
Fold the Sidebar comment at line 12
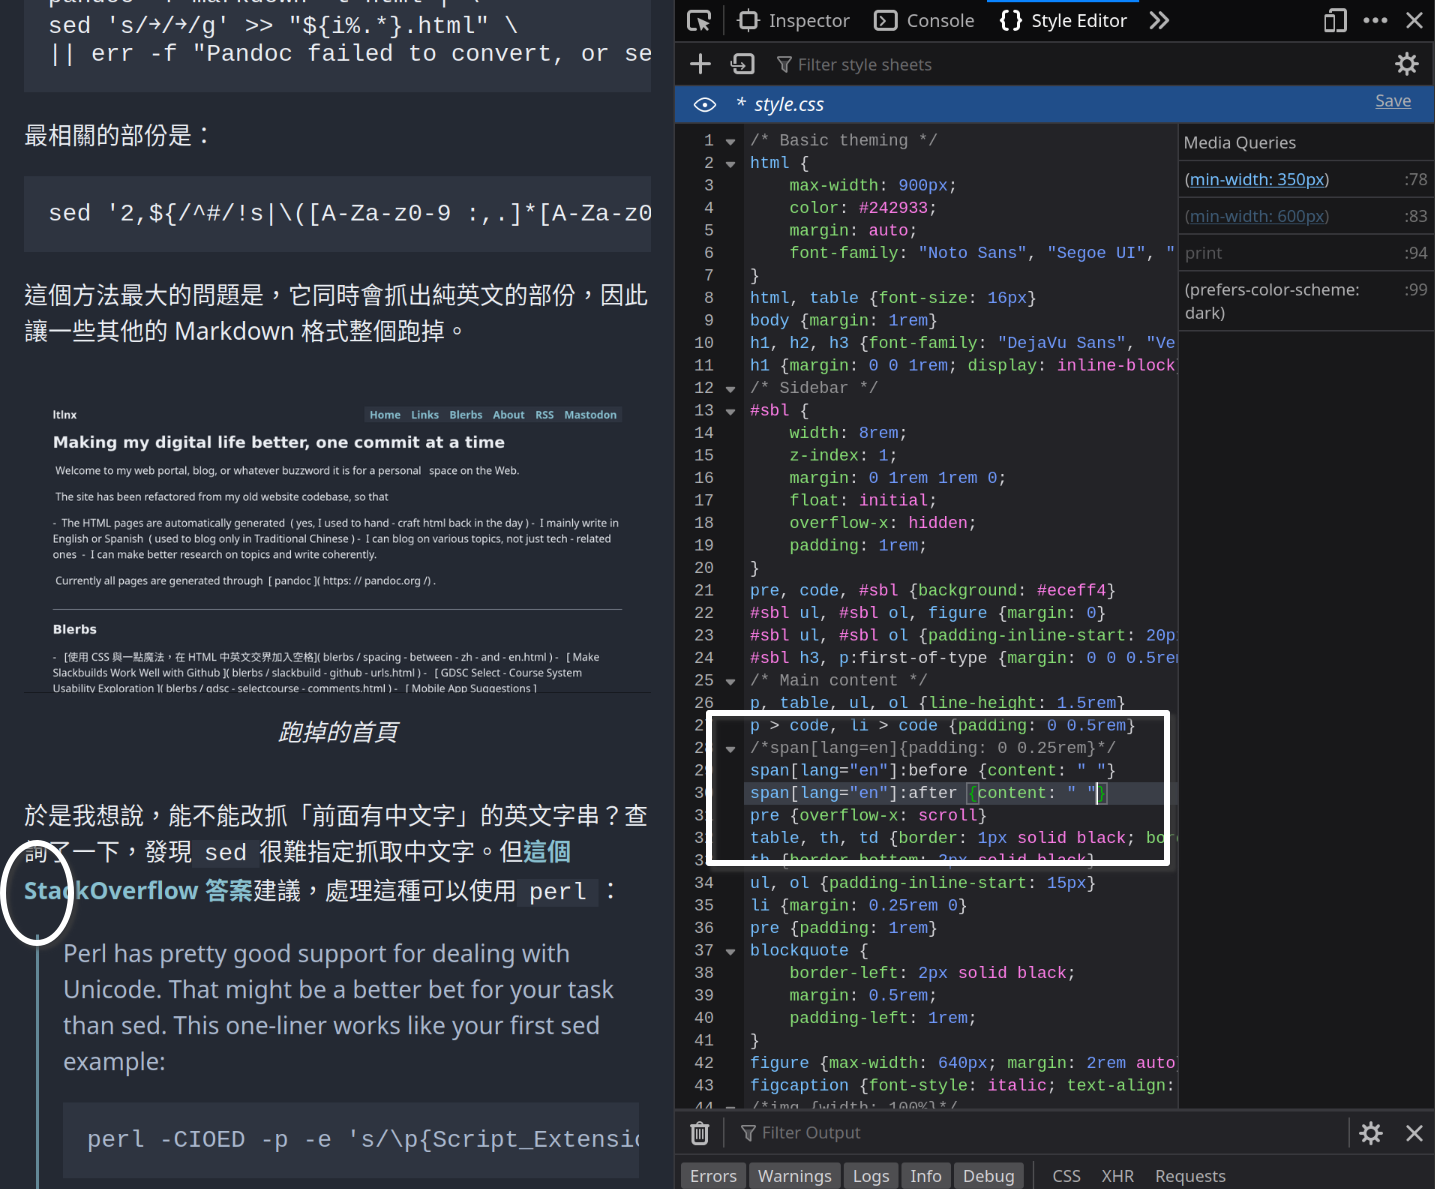point(730,388)
